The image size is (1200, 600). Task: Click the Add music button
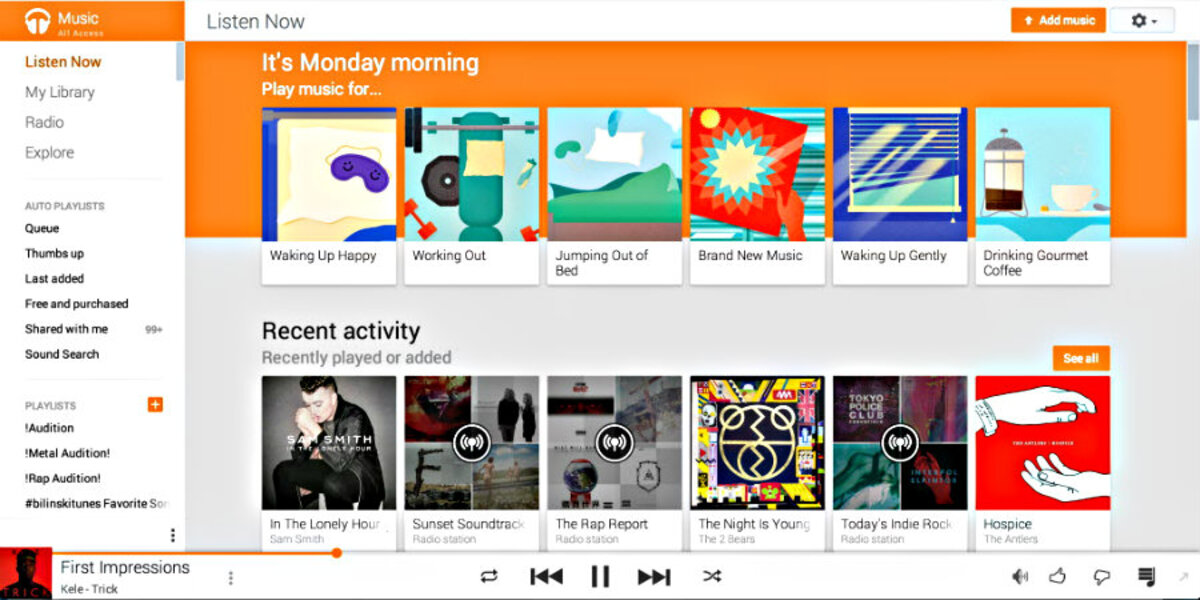(1058, 20)
